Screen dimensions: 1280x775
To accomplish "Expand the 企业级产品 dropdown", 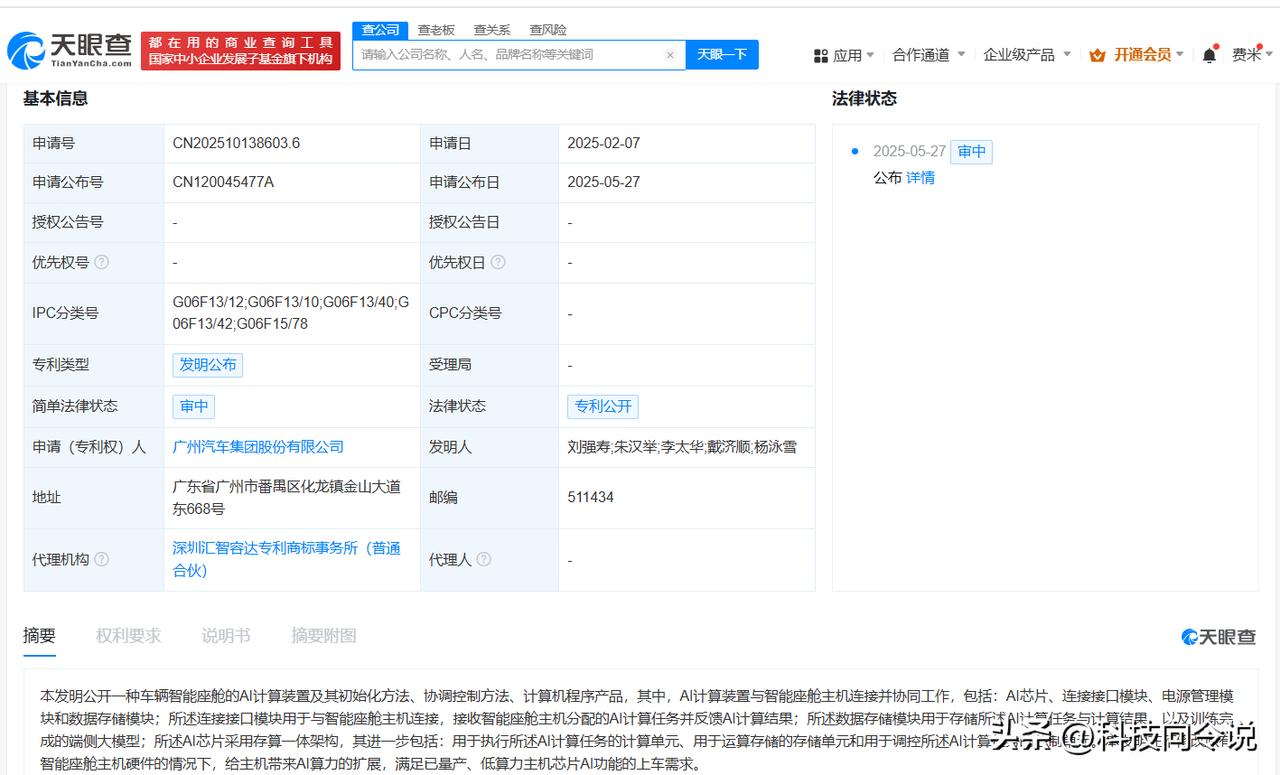I will [x=1027, y=55].
